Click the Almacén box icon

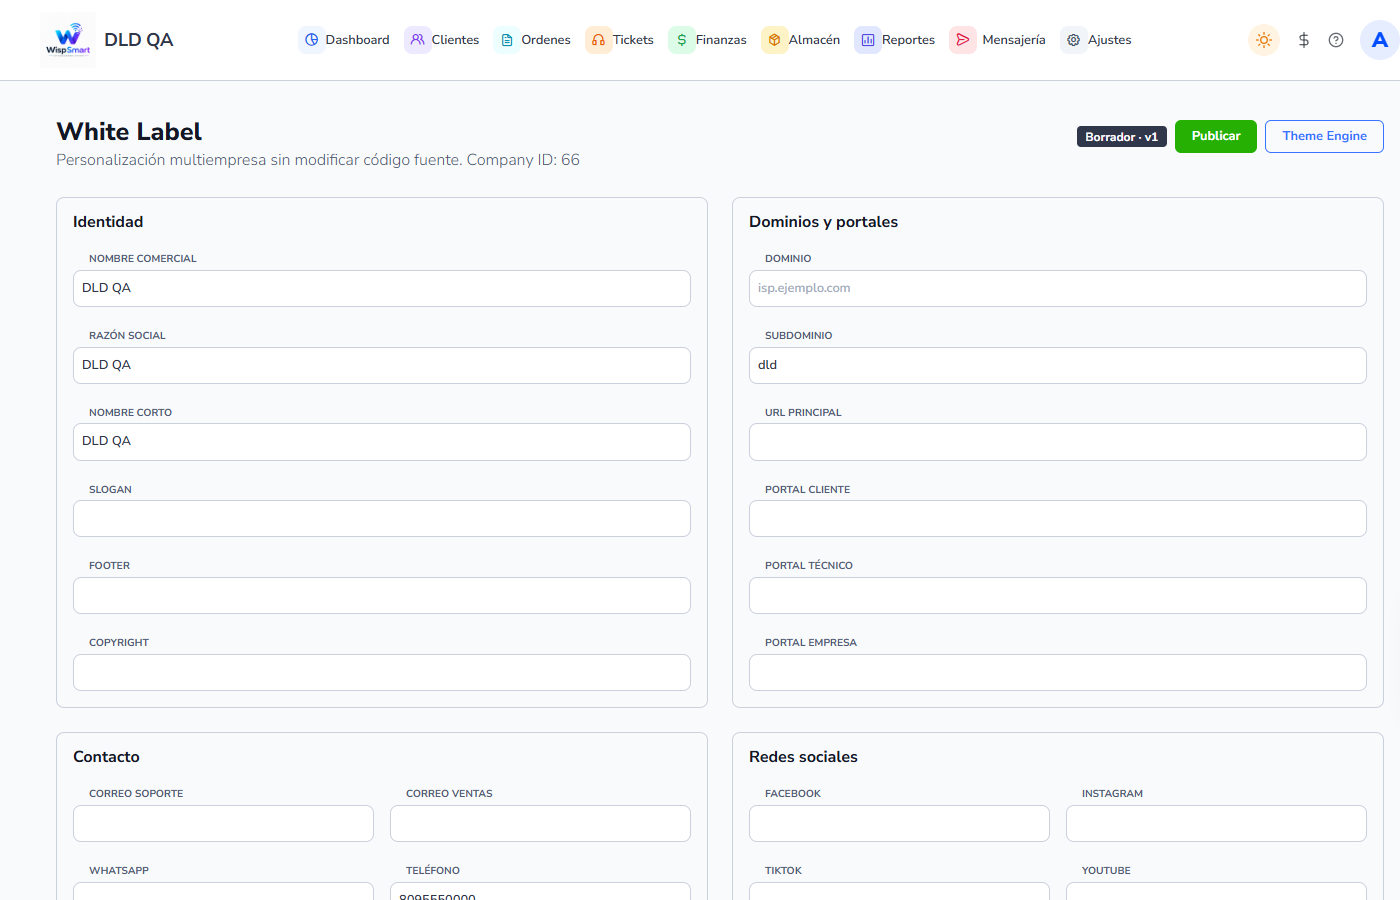(x=775, y=40)
